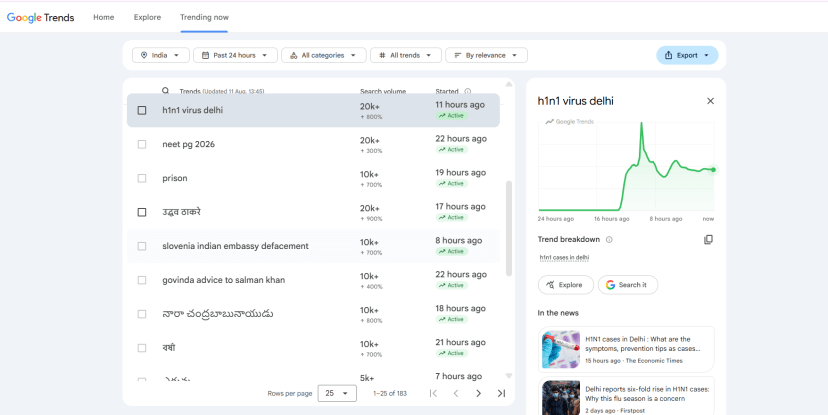Screen dimensions: 828x415
Task: Select the h1n1 virus delhi checkbox
Action: (142, 110)
